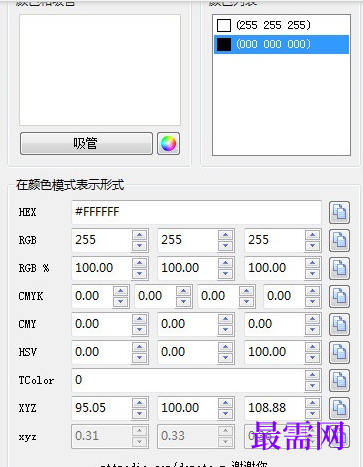Click the 吸管 eyedropper button
The width and height of the screenshot is (363, 467).
(x=86, y=144)
